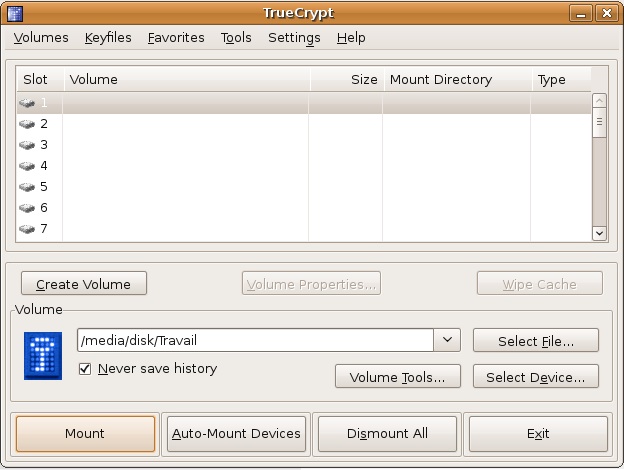Open the Keyfiles menu
624x470 pixels.
click(108, 38)
